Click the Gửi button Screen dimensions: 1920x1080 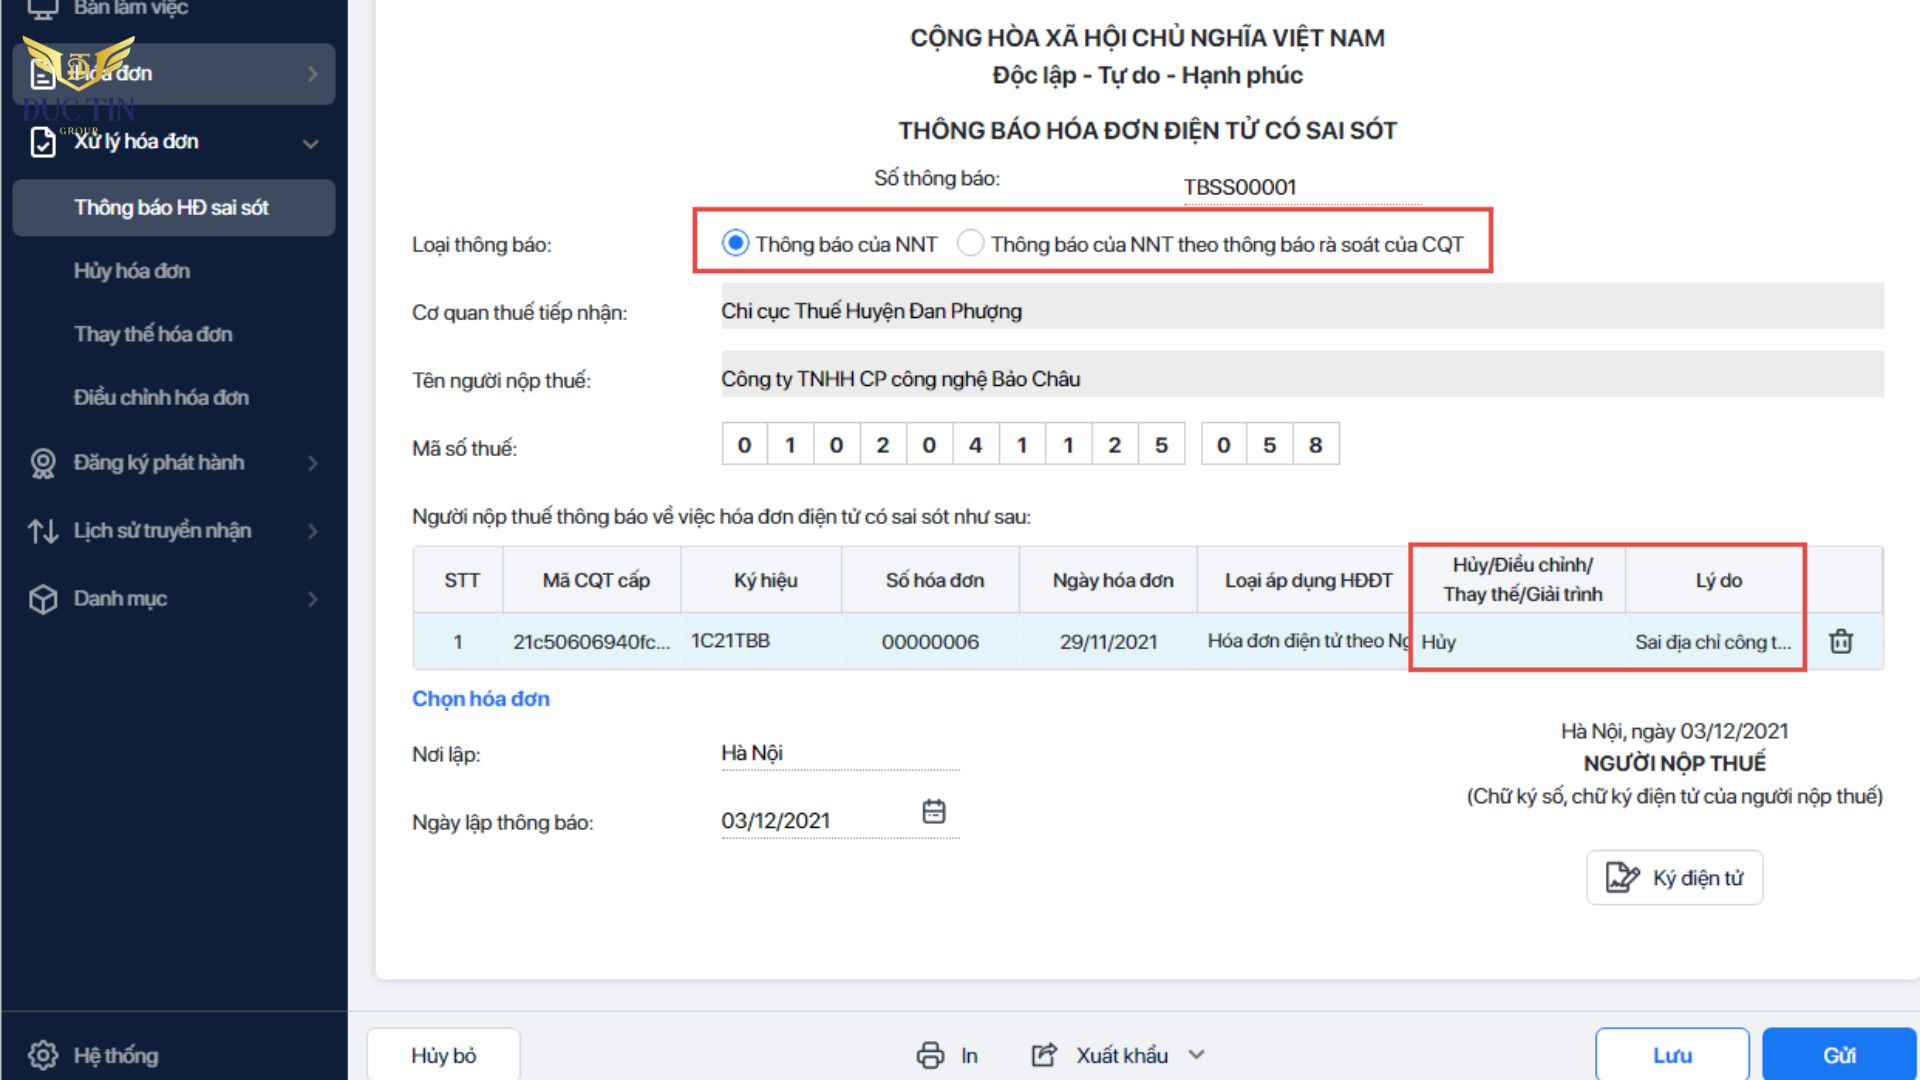(x=1839, y=1055)
